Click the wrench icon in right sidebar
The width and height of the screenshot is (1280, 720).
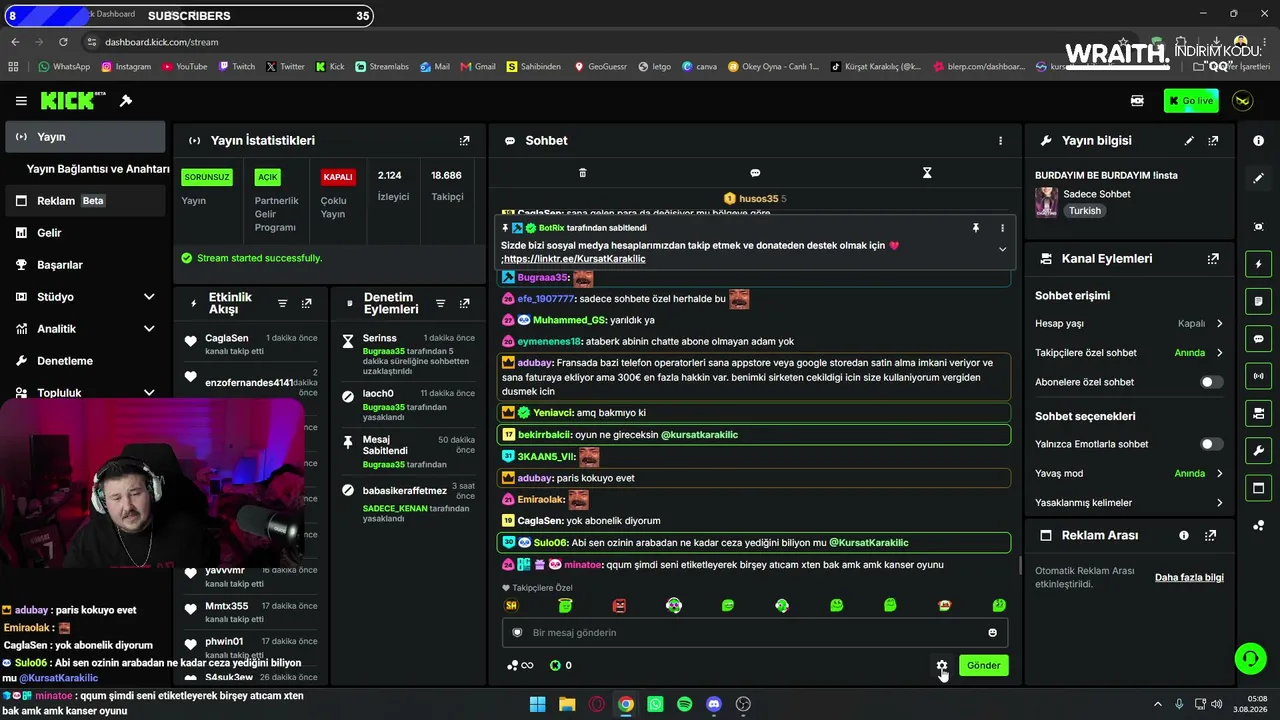coord(1258,451)
